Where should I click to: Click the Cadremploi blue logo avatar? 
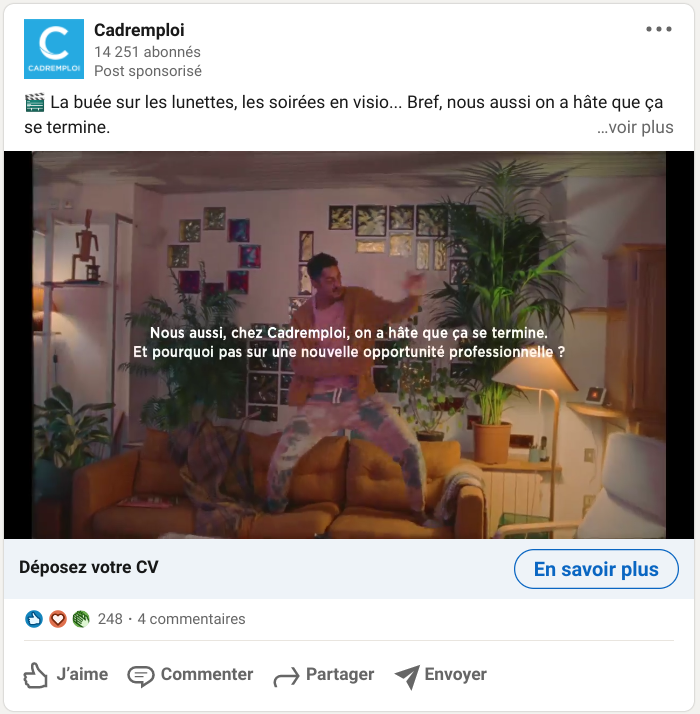(54, 49)
